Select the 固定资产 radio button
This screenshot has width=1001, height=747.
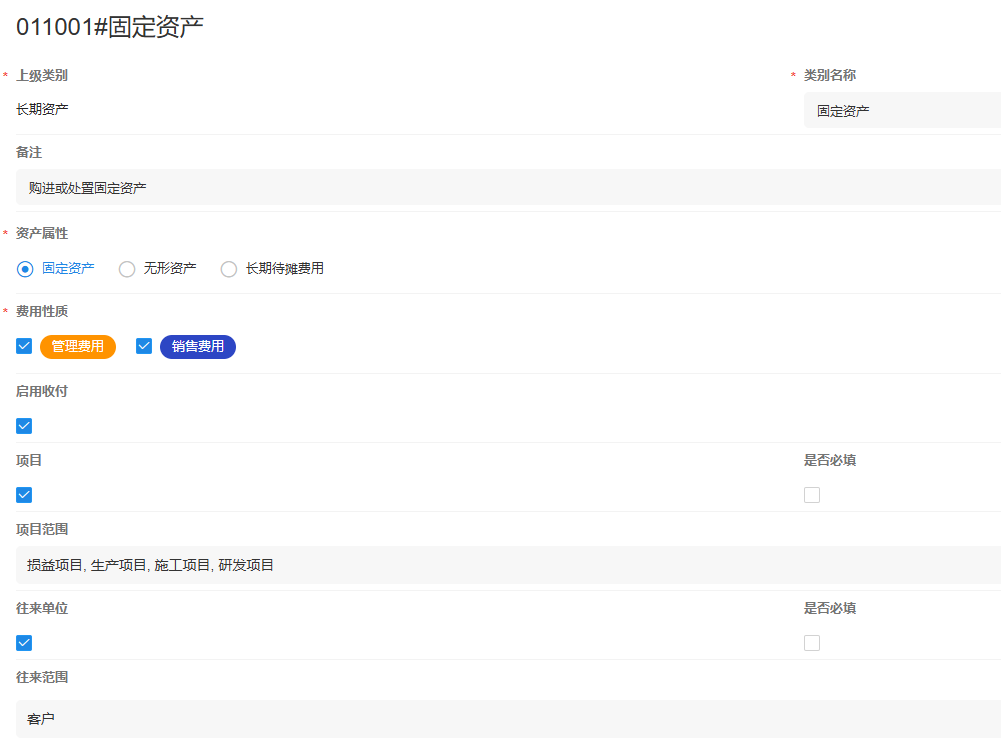pyautogui.click(x=25, y=269)
